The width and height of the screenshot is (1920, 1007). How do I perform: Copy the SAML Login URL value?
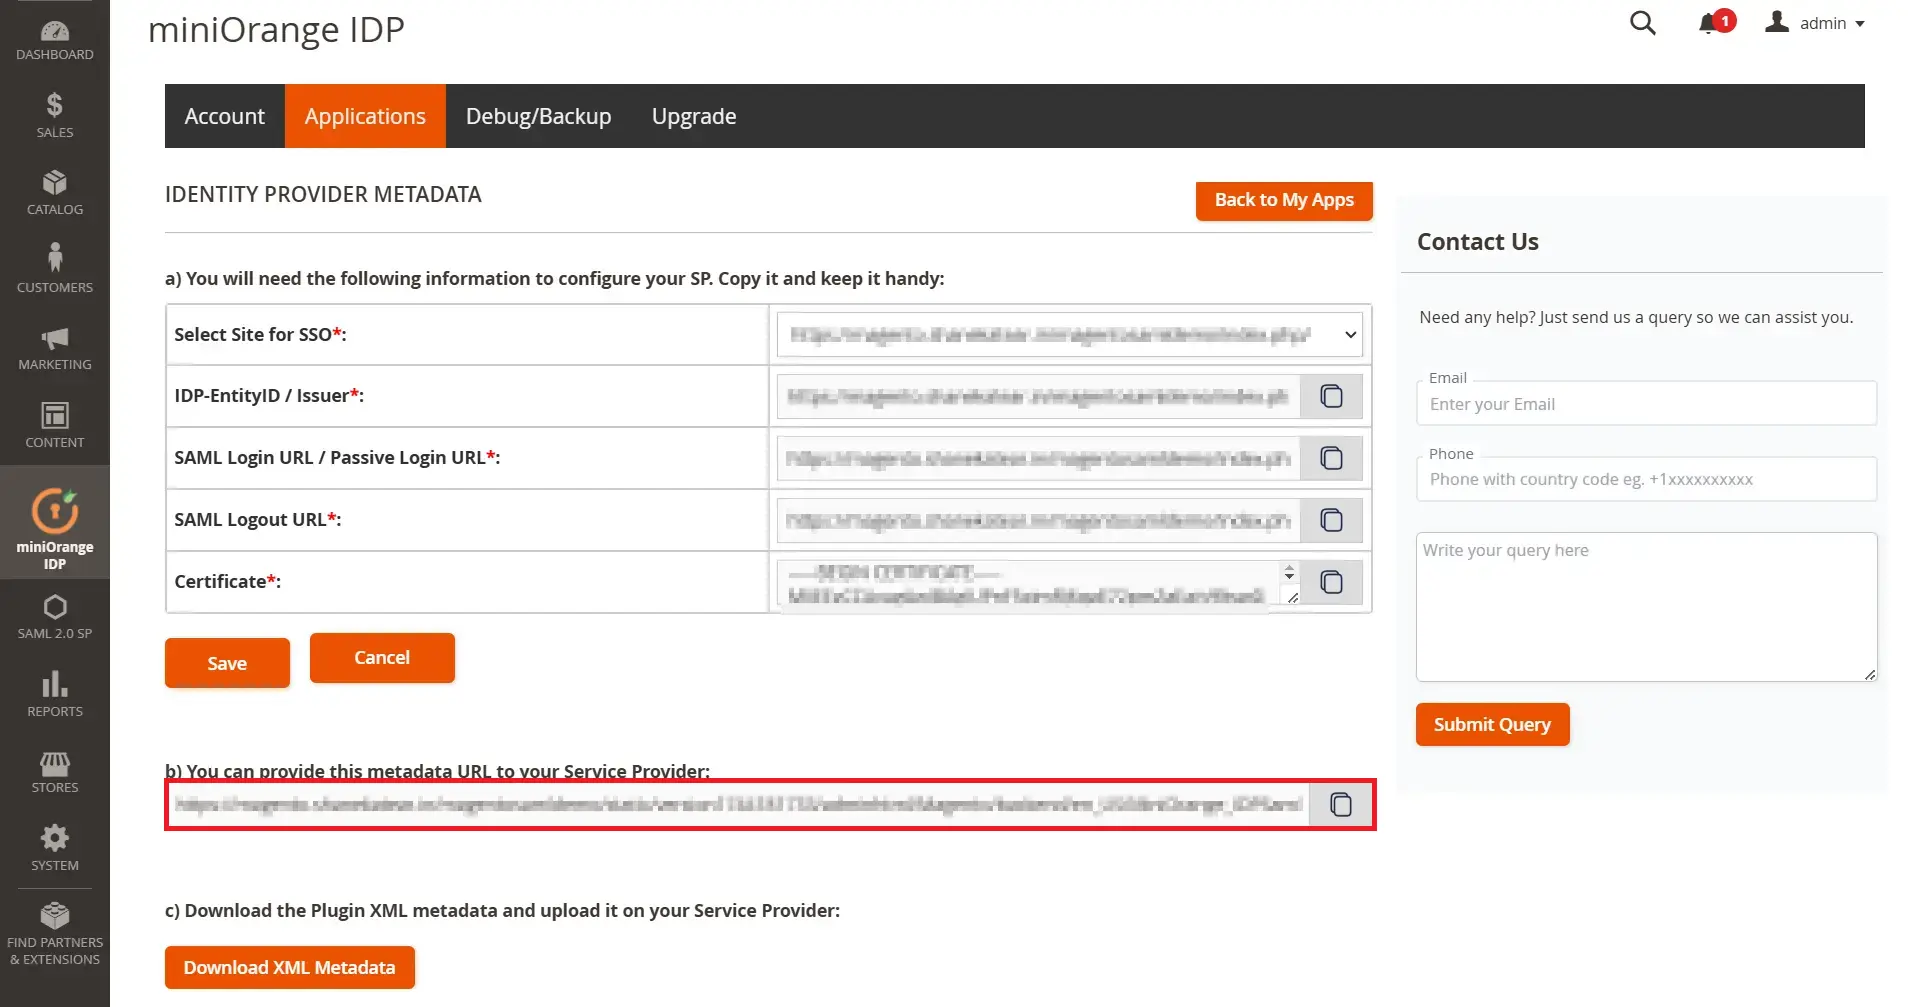[x=1331, y=458]
